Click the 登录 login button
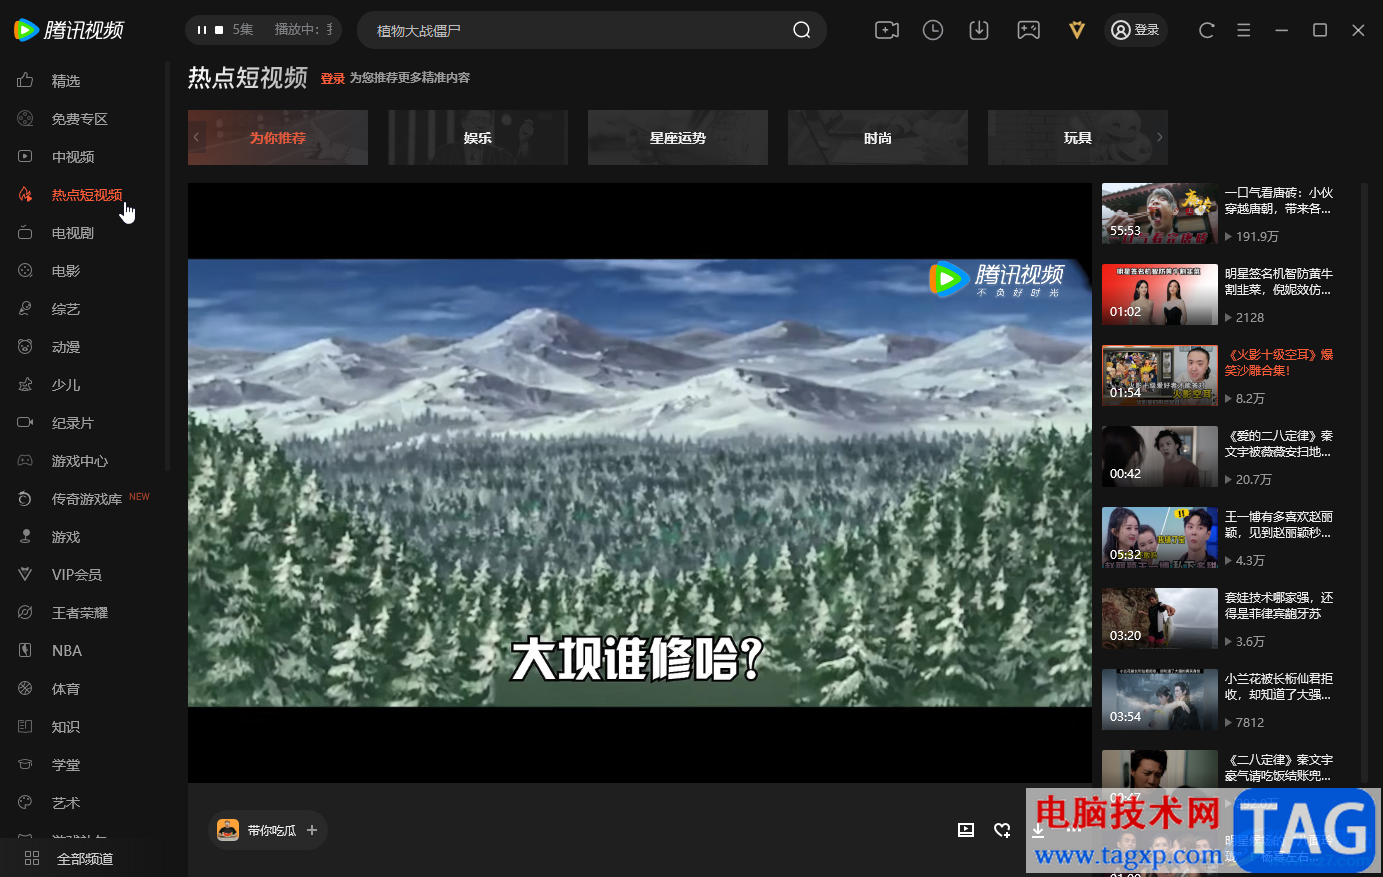1383x877 pixels. point(1136,30)
